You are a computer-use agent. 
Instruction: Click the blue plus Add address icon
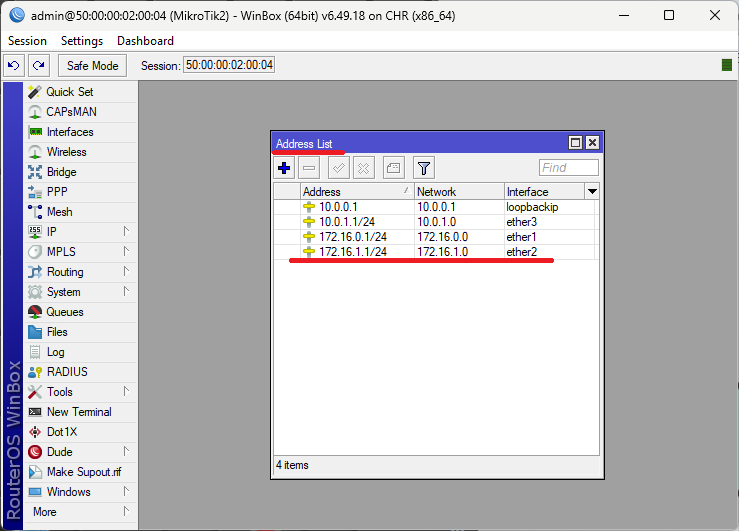(284, 168)
